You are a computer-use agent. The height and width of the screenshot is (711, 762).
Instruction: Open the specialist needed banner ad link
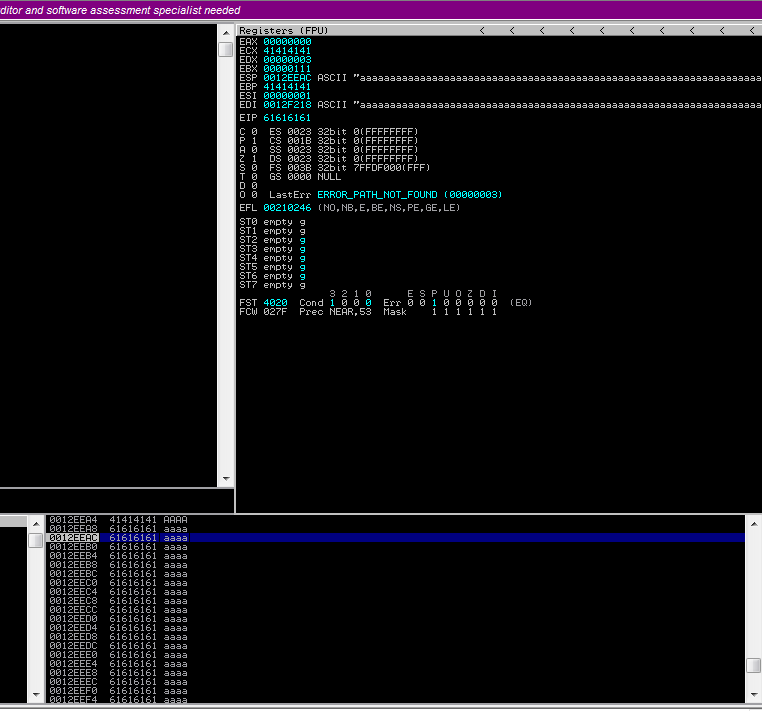point(120,10)
